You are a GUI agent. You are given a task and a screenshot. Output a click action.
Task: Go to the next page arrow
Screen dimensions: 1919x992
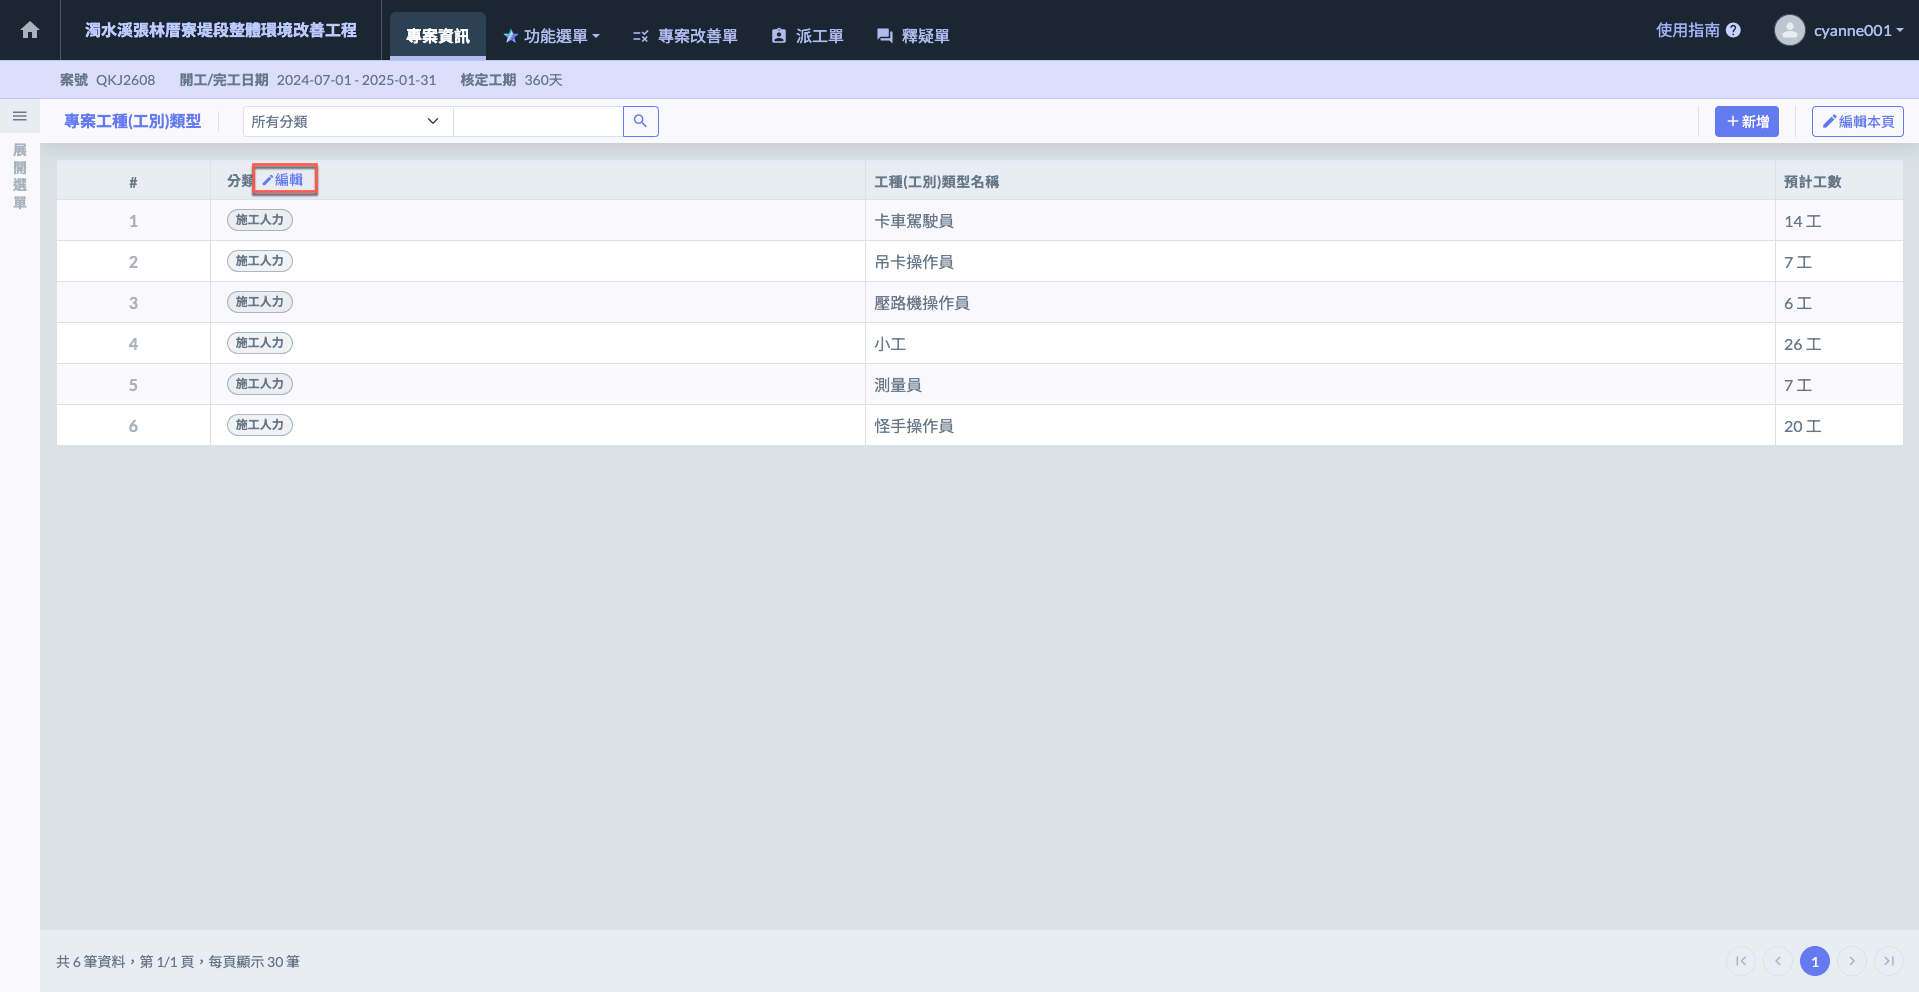coord(1852,961)
